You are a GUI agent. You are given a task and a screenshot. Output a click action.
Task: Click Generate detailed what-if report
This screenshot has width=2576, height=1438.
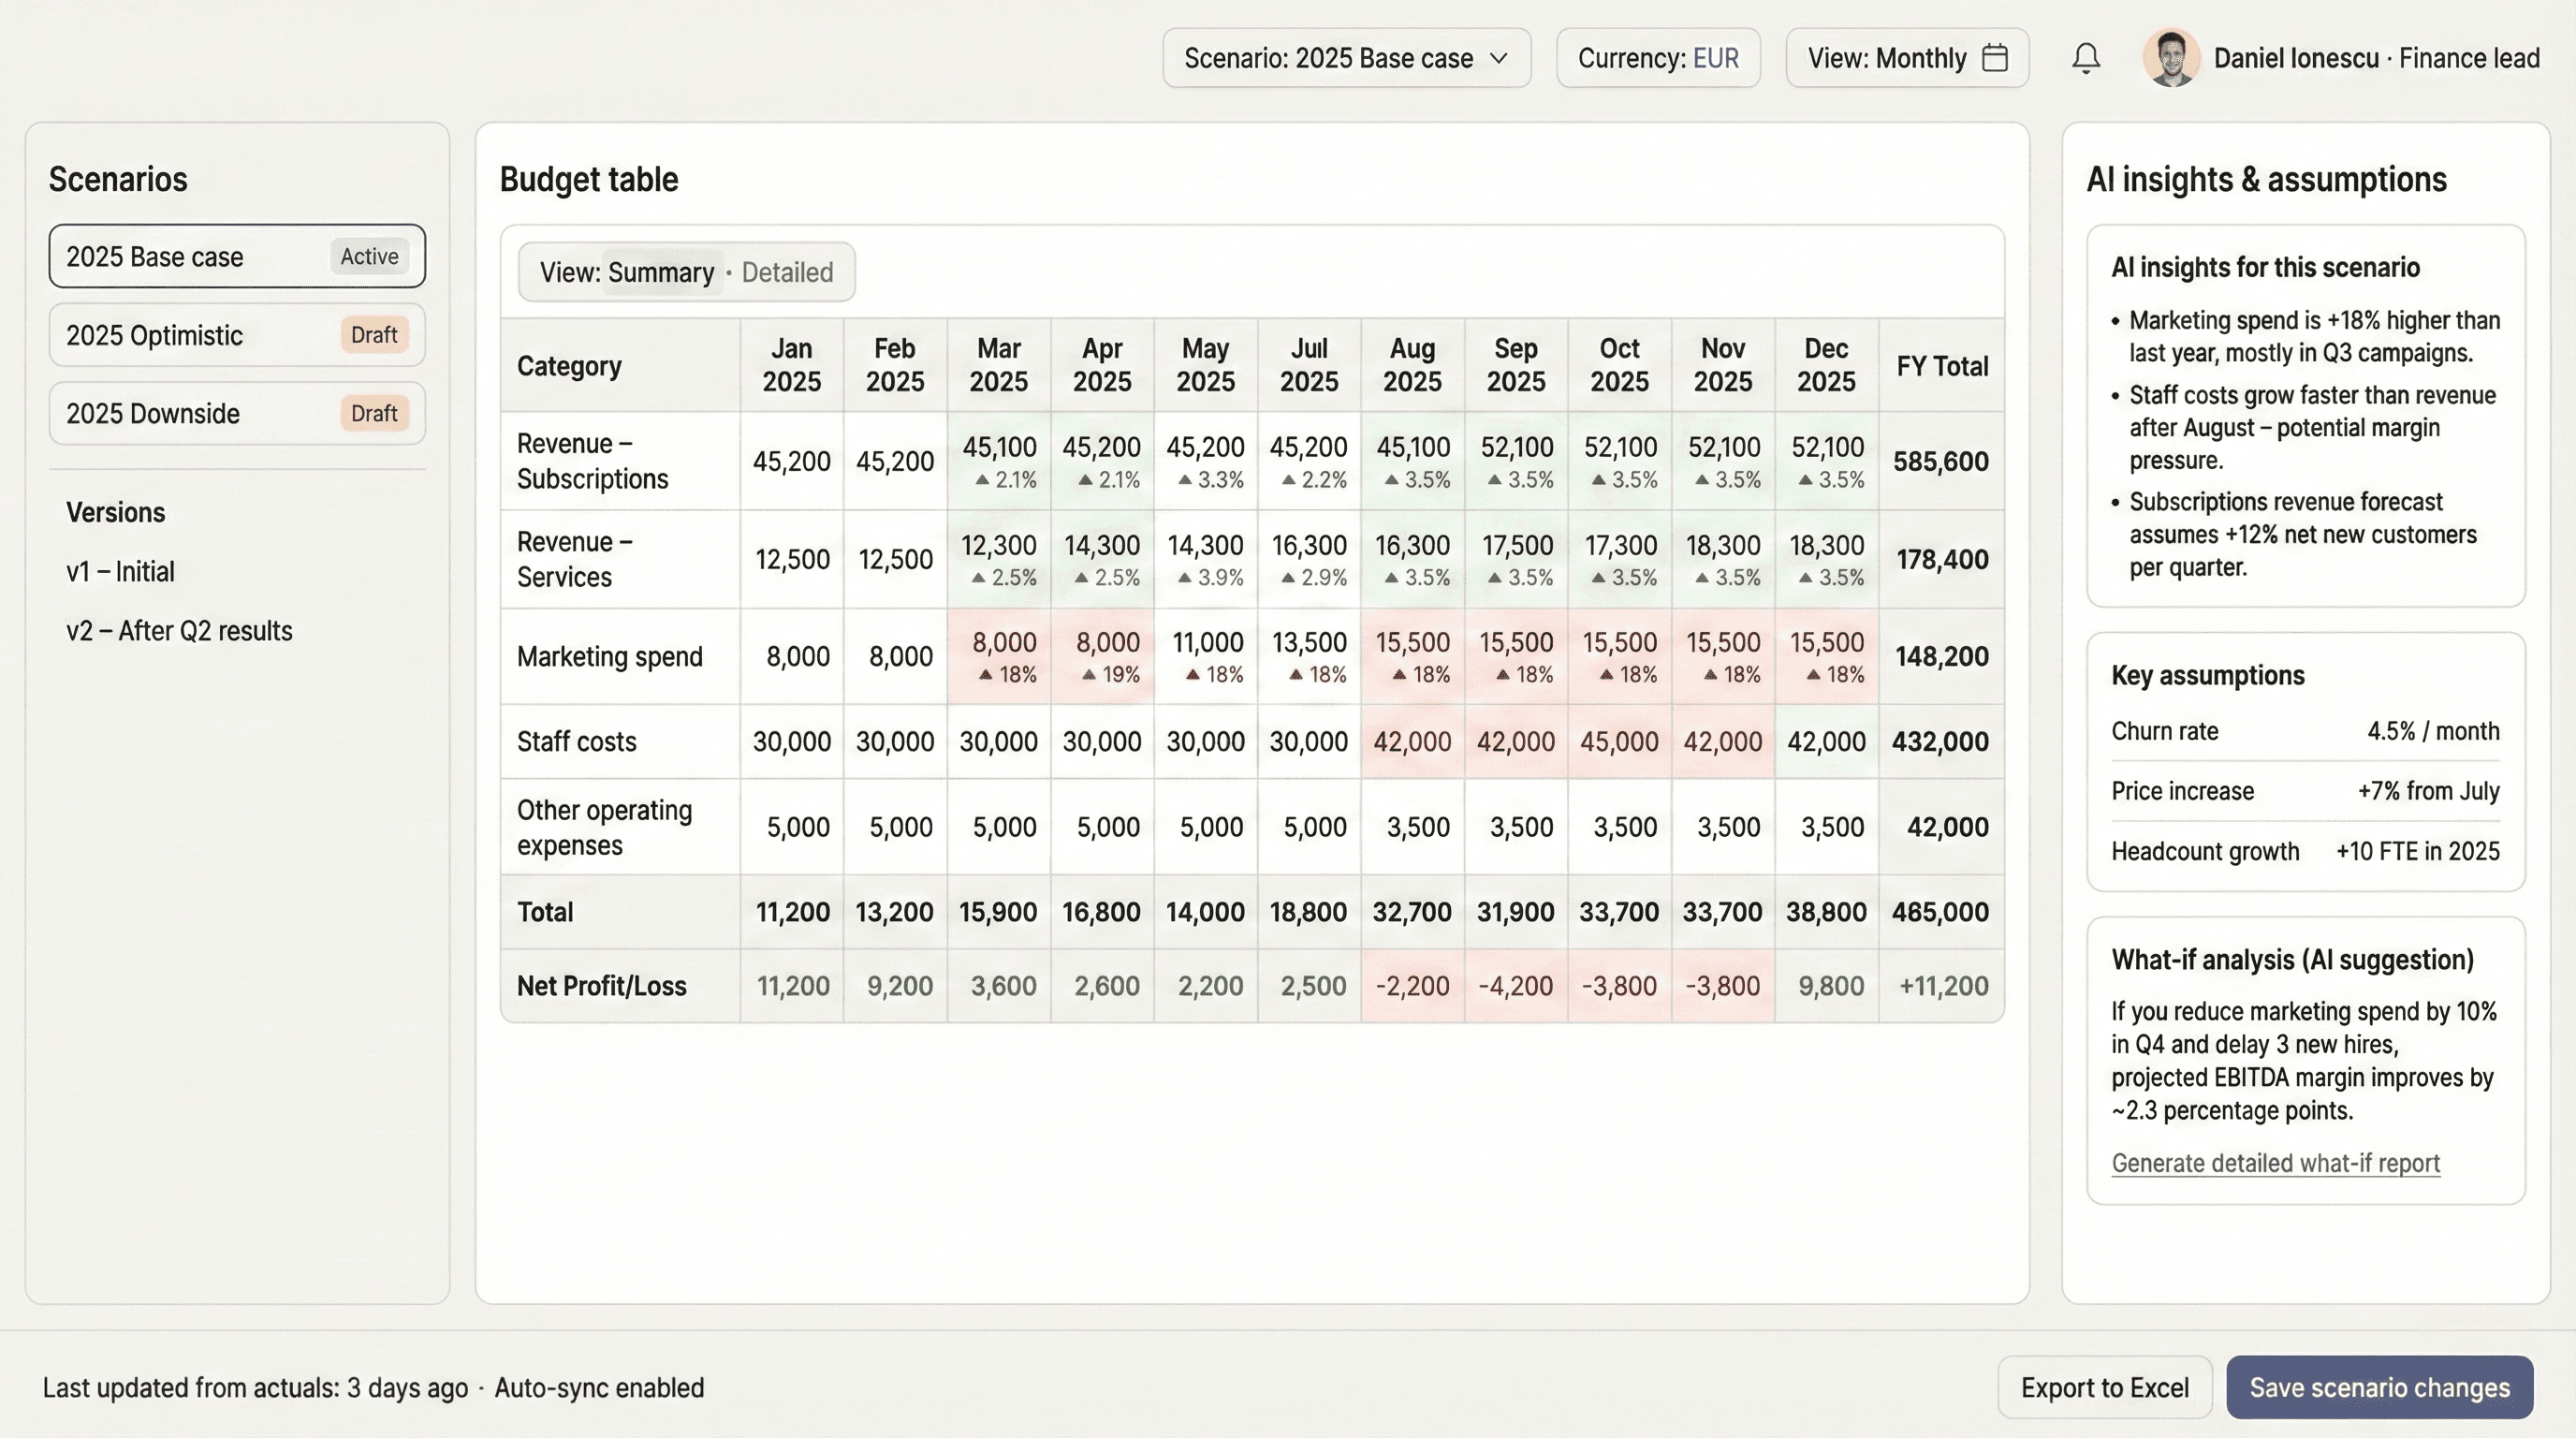[x=2275, y=1163]
